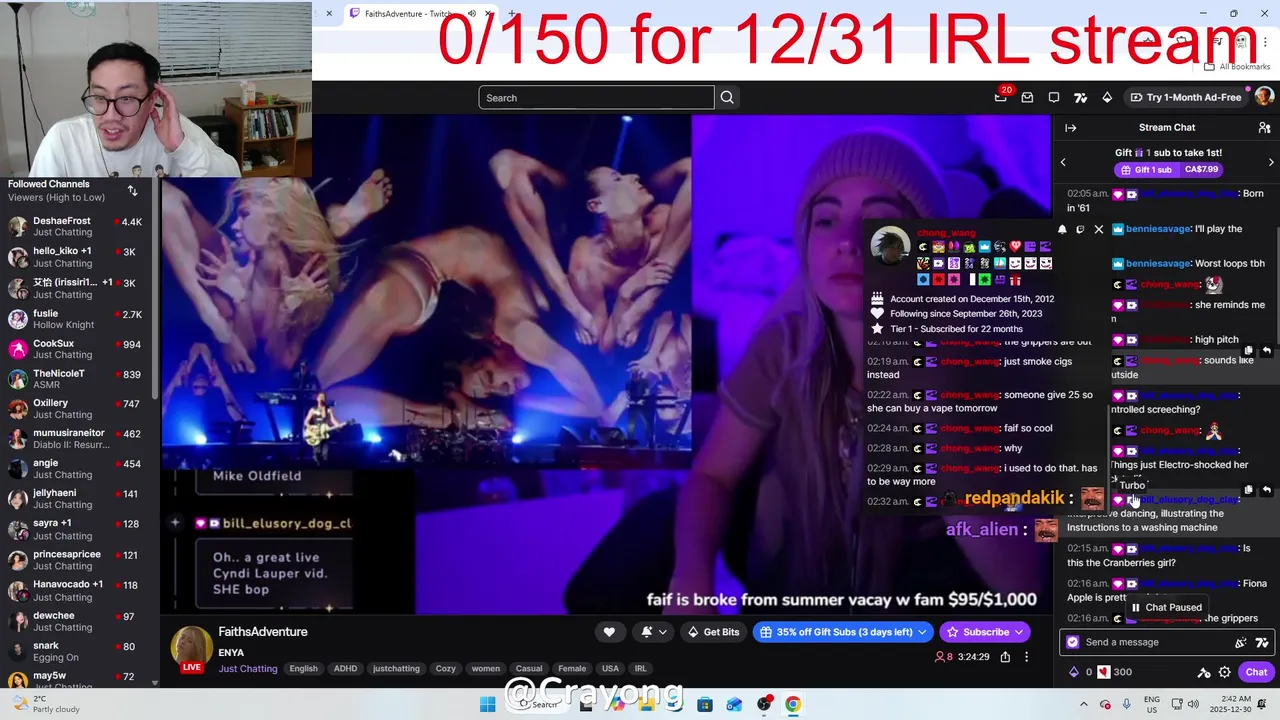Send message with Chat button
Viewport: 1280px width, 720px height.
1256,672
